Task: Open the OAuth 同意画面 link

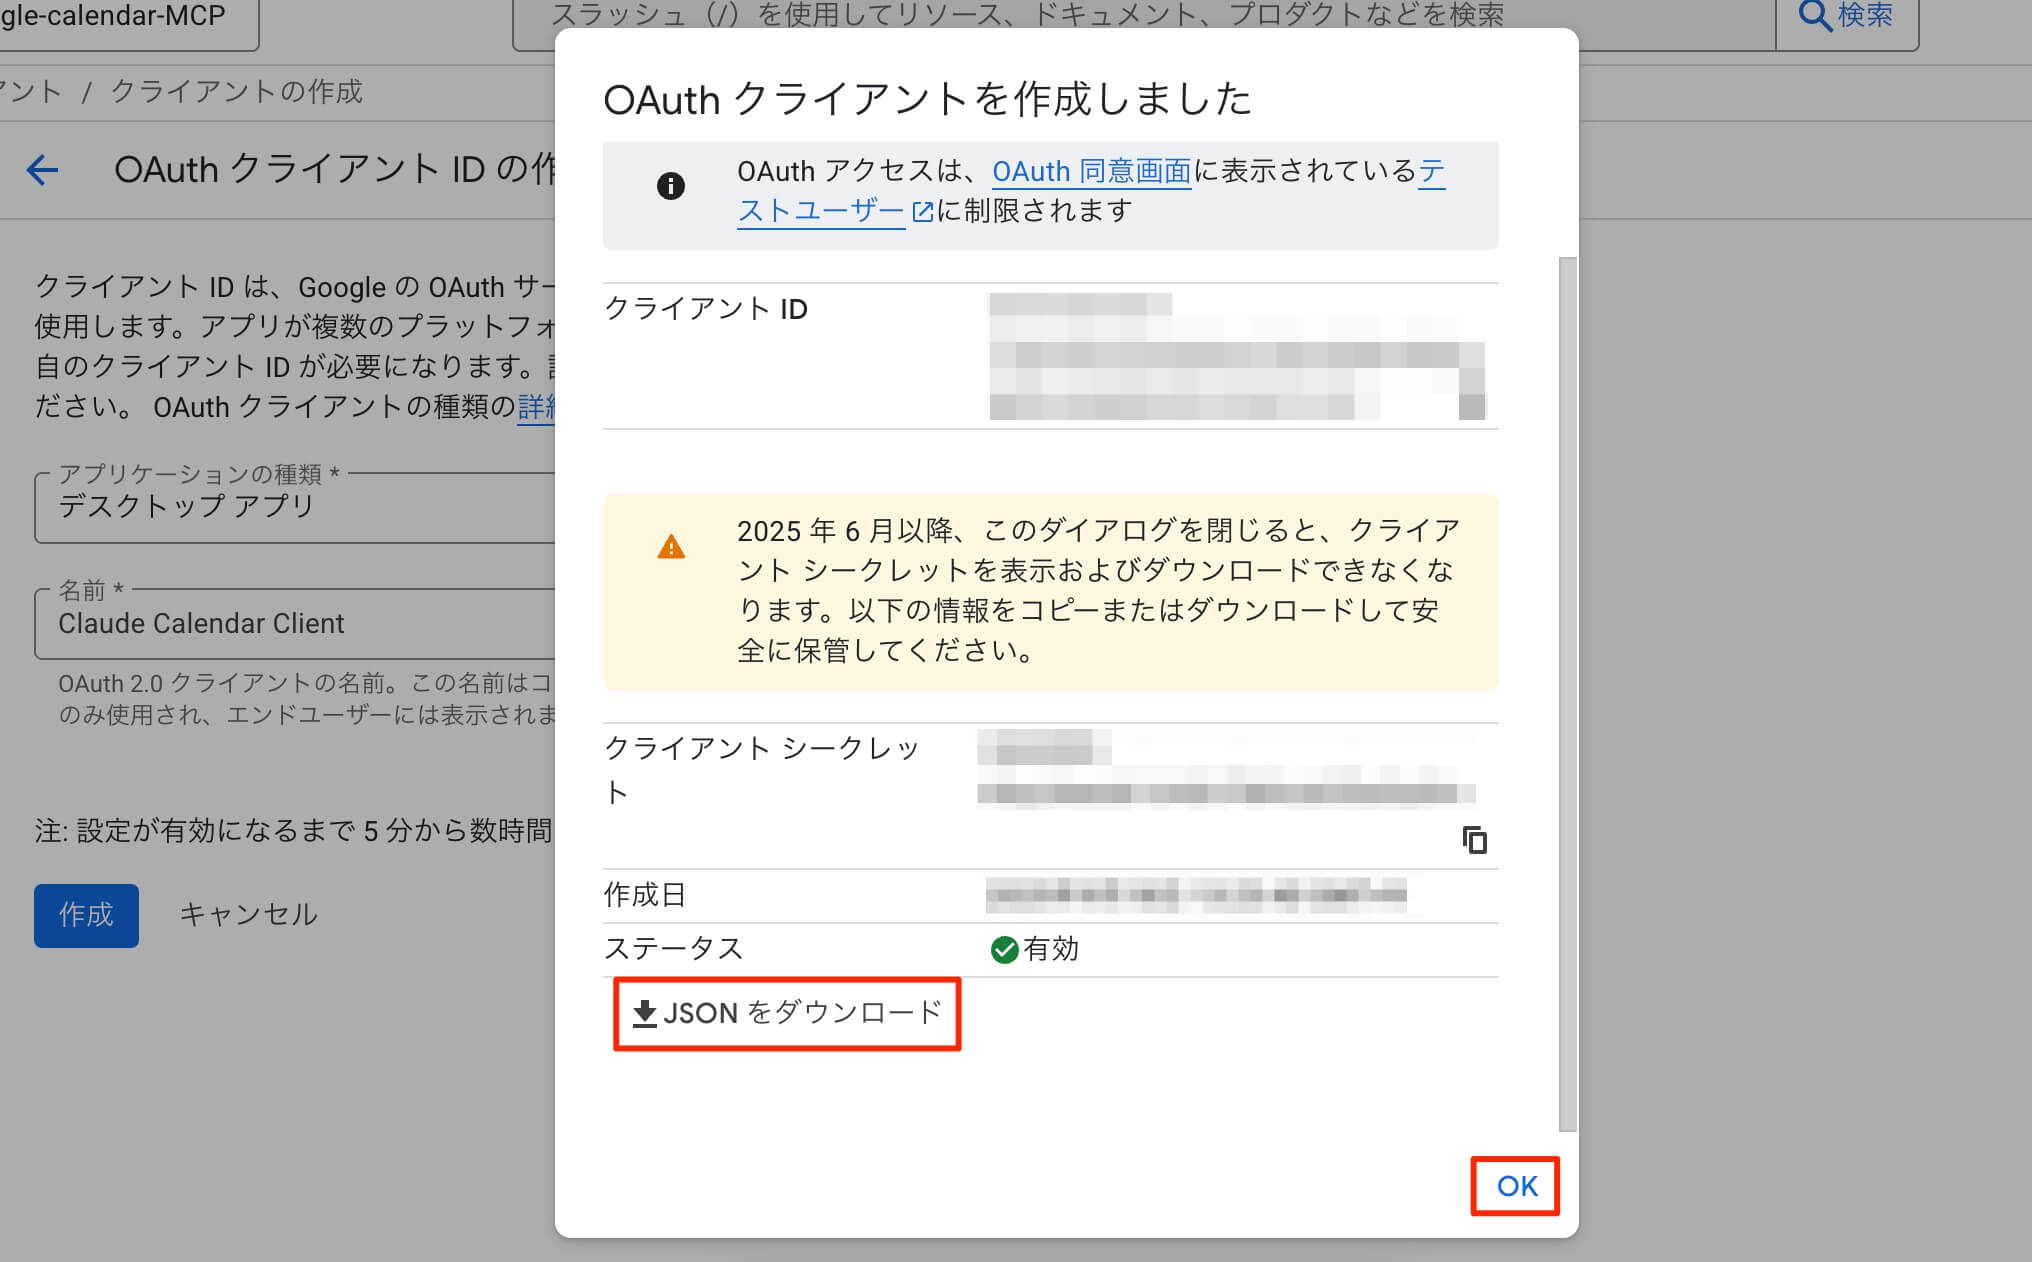Action: [x=1091, y=172]
